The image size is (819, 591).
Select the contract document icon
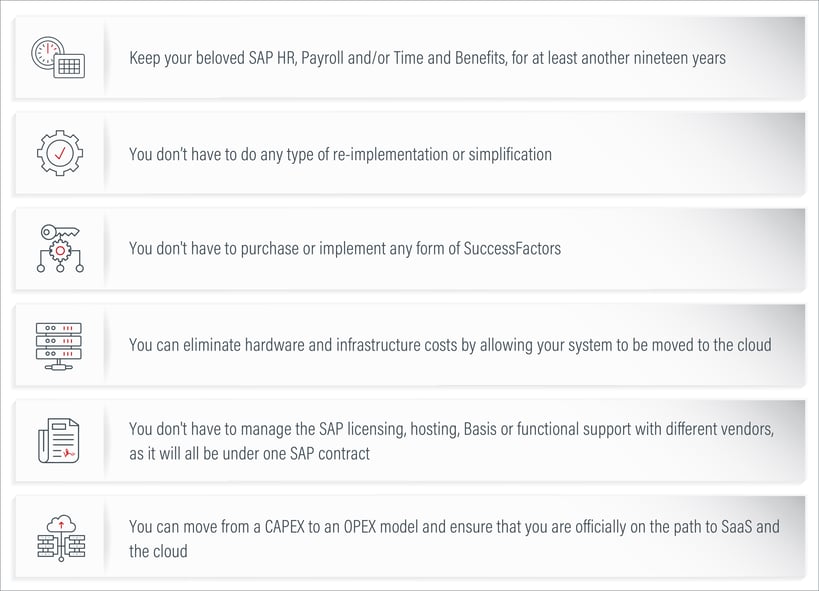click(x=58, y=440)
